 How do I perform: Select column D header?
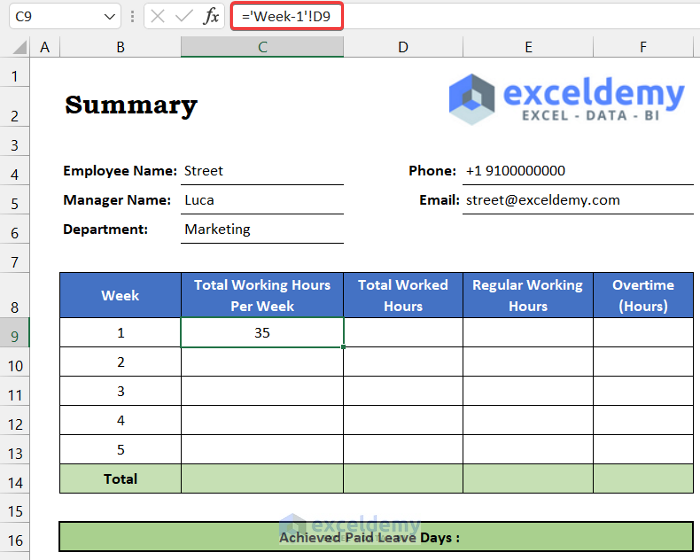point(403,47)
